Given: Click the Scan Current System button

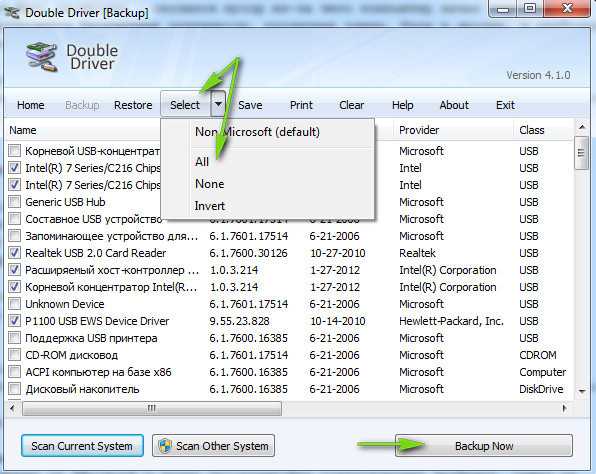Looking at the screenshot, I should pos(82,445).
